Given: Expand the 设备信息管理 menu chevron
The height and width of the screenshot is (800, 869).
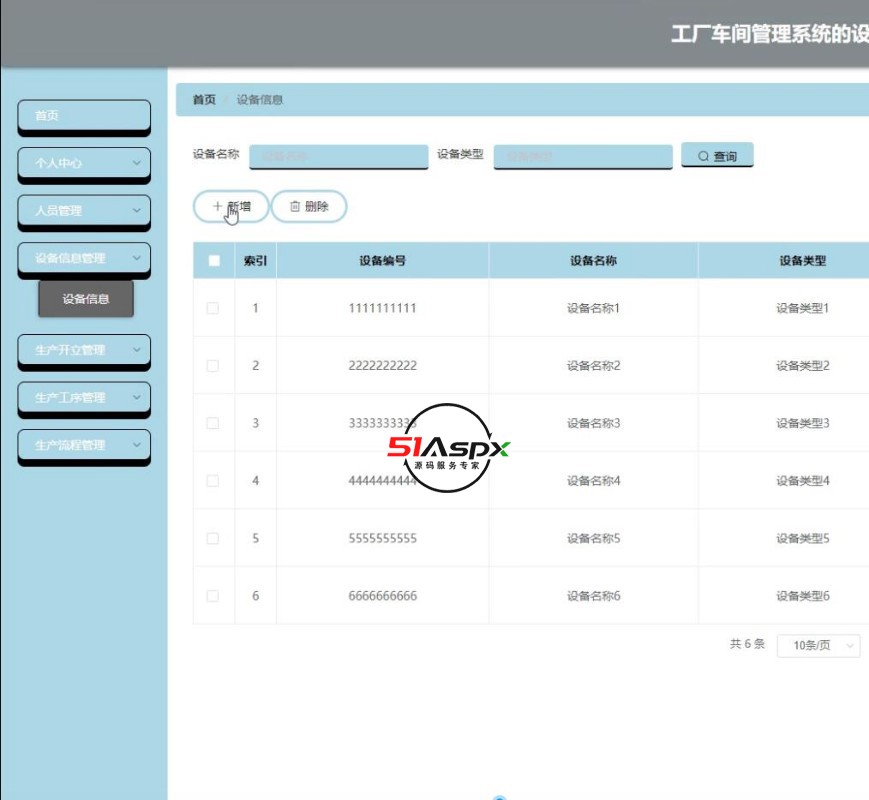Looking at the screenshot, I should click(x=138, y=259).
